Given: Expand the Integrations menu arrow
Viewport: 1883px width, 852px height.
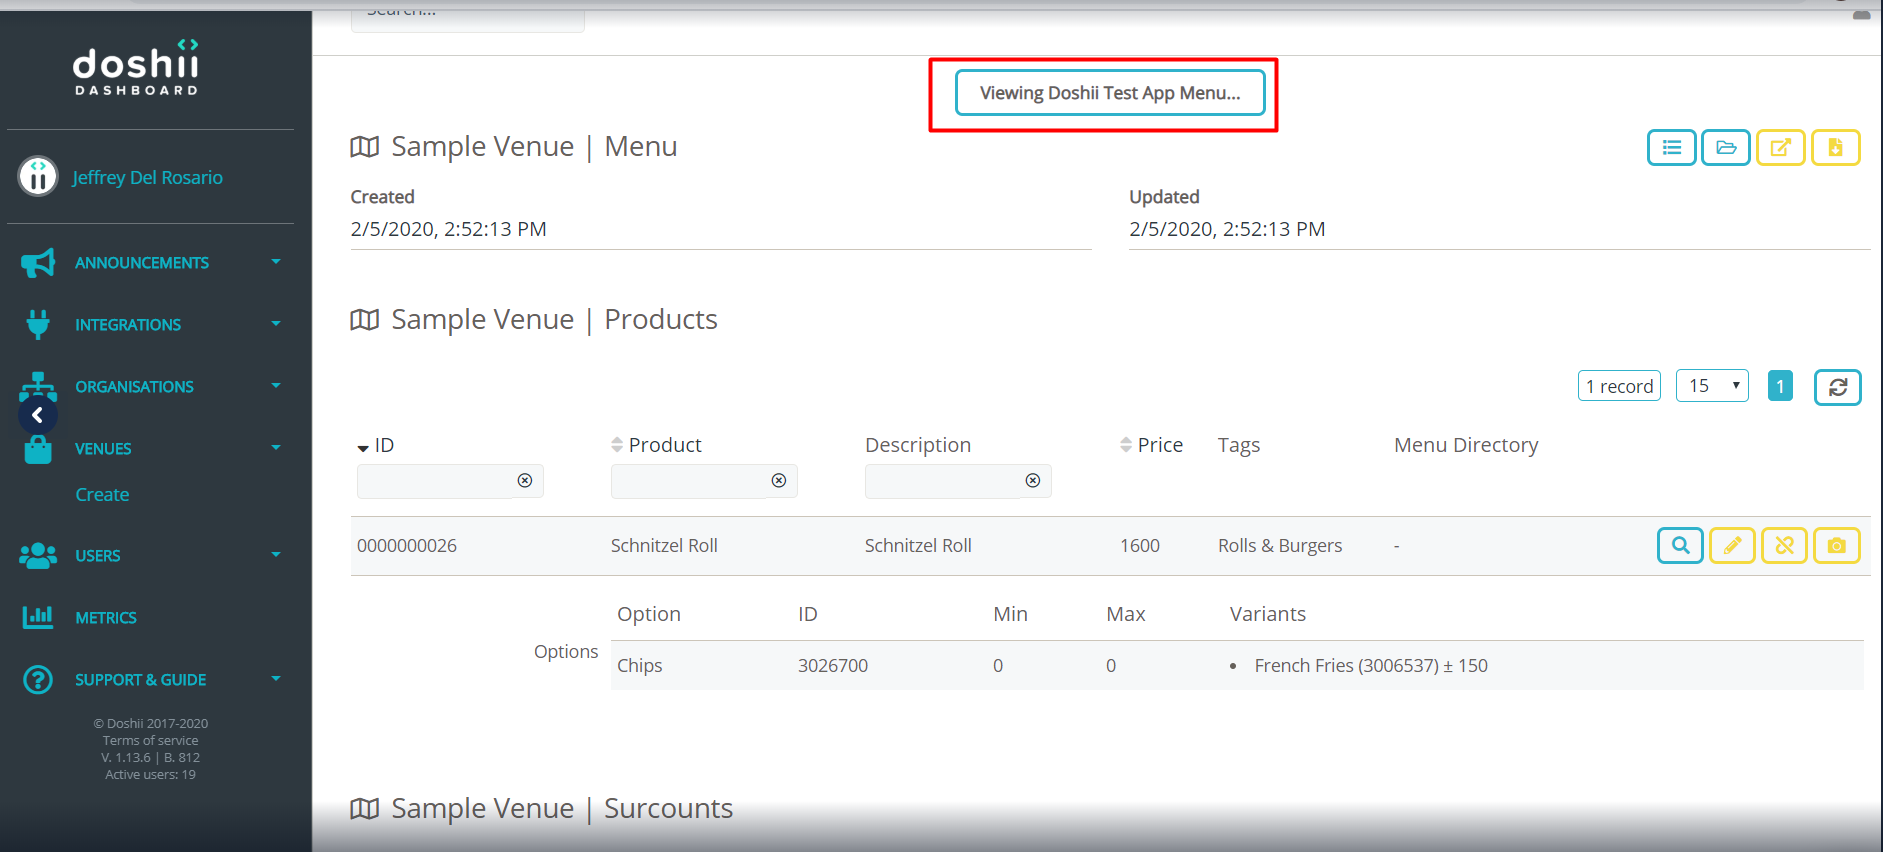Looking at the screenshot, I should (x=276, y=324).
